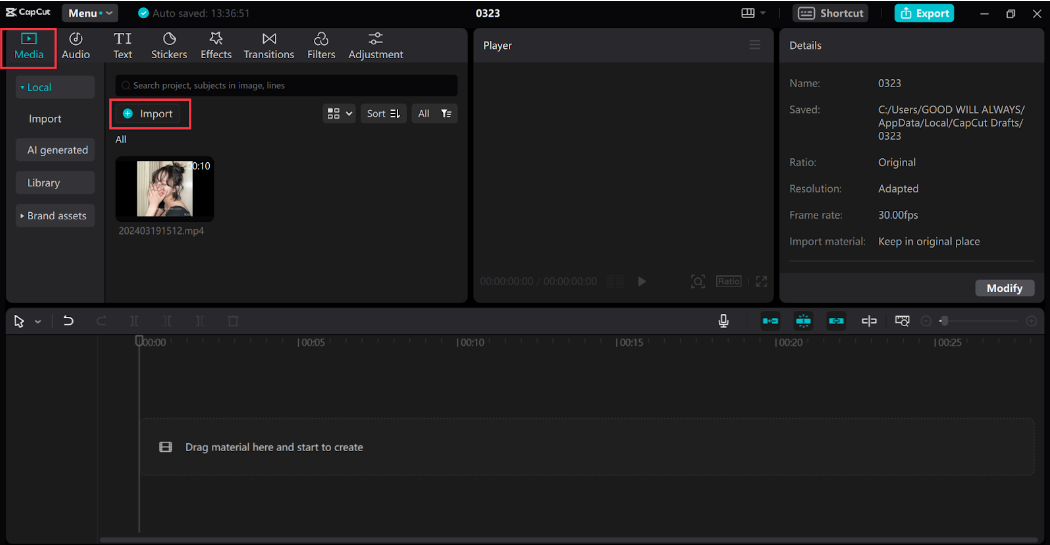Play the preview in Player

click(642, 281)
